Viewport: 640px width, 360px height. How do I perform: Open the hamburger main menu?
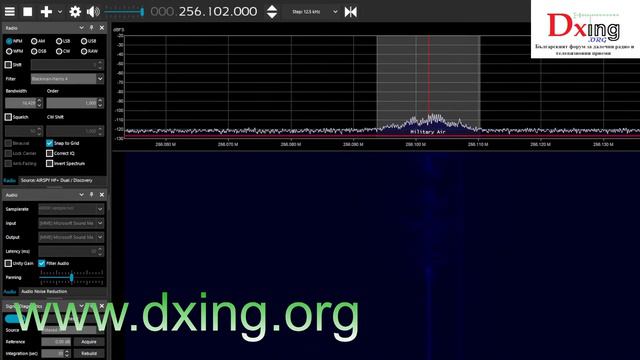coord(9,12)
